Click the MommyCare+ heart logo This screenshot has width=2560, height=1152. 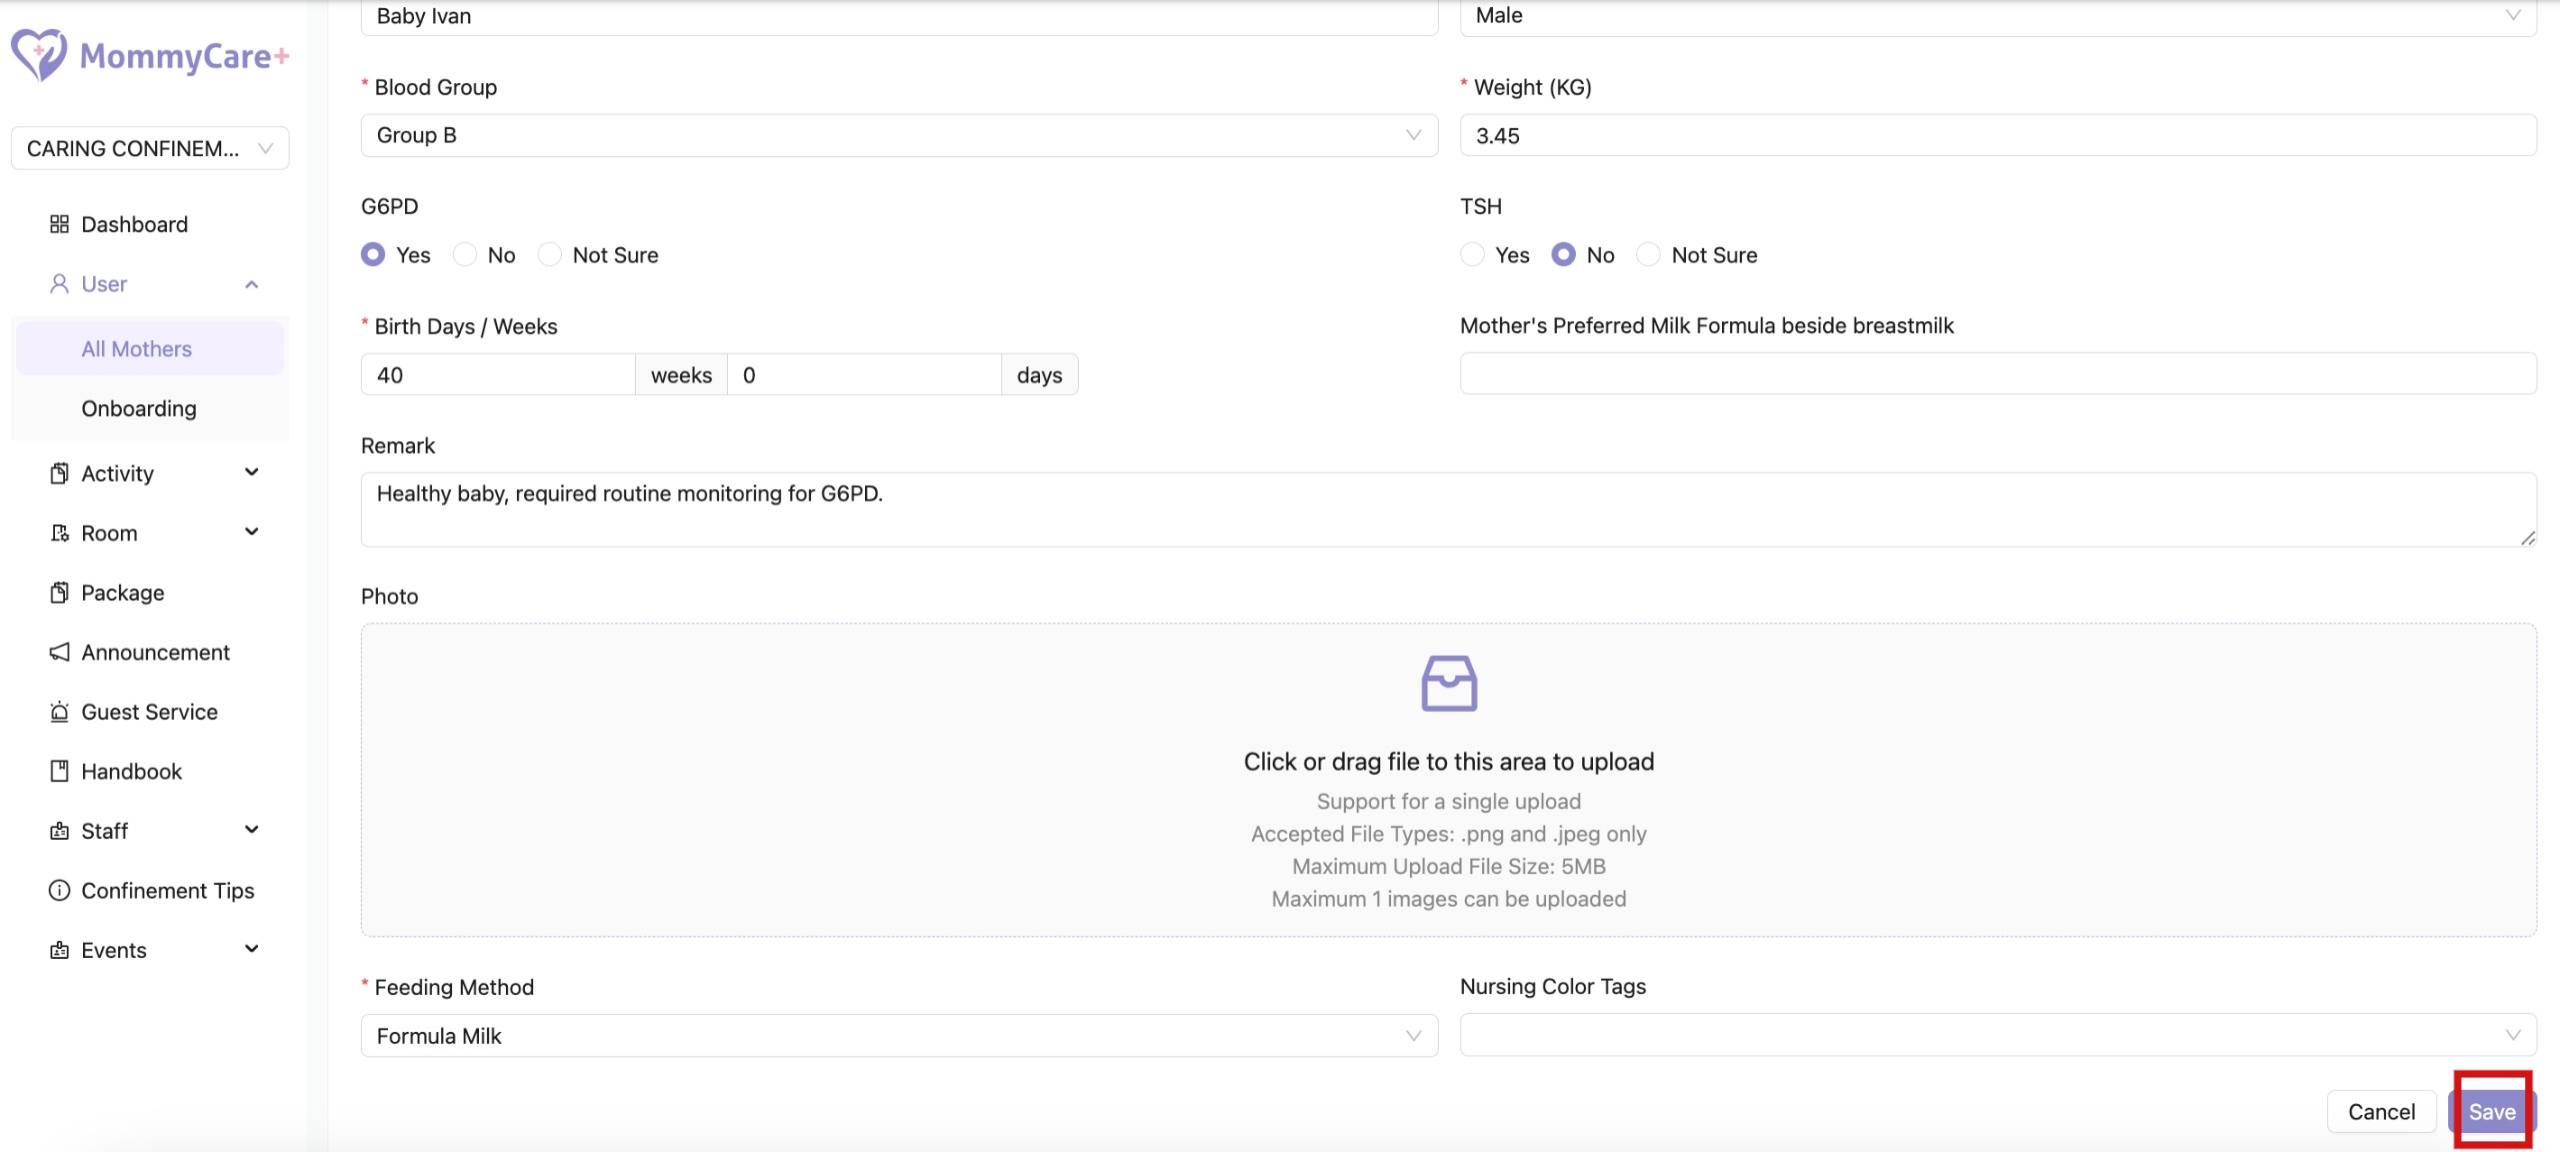pyautogui.click(x=39, y=54)
